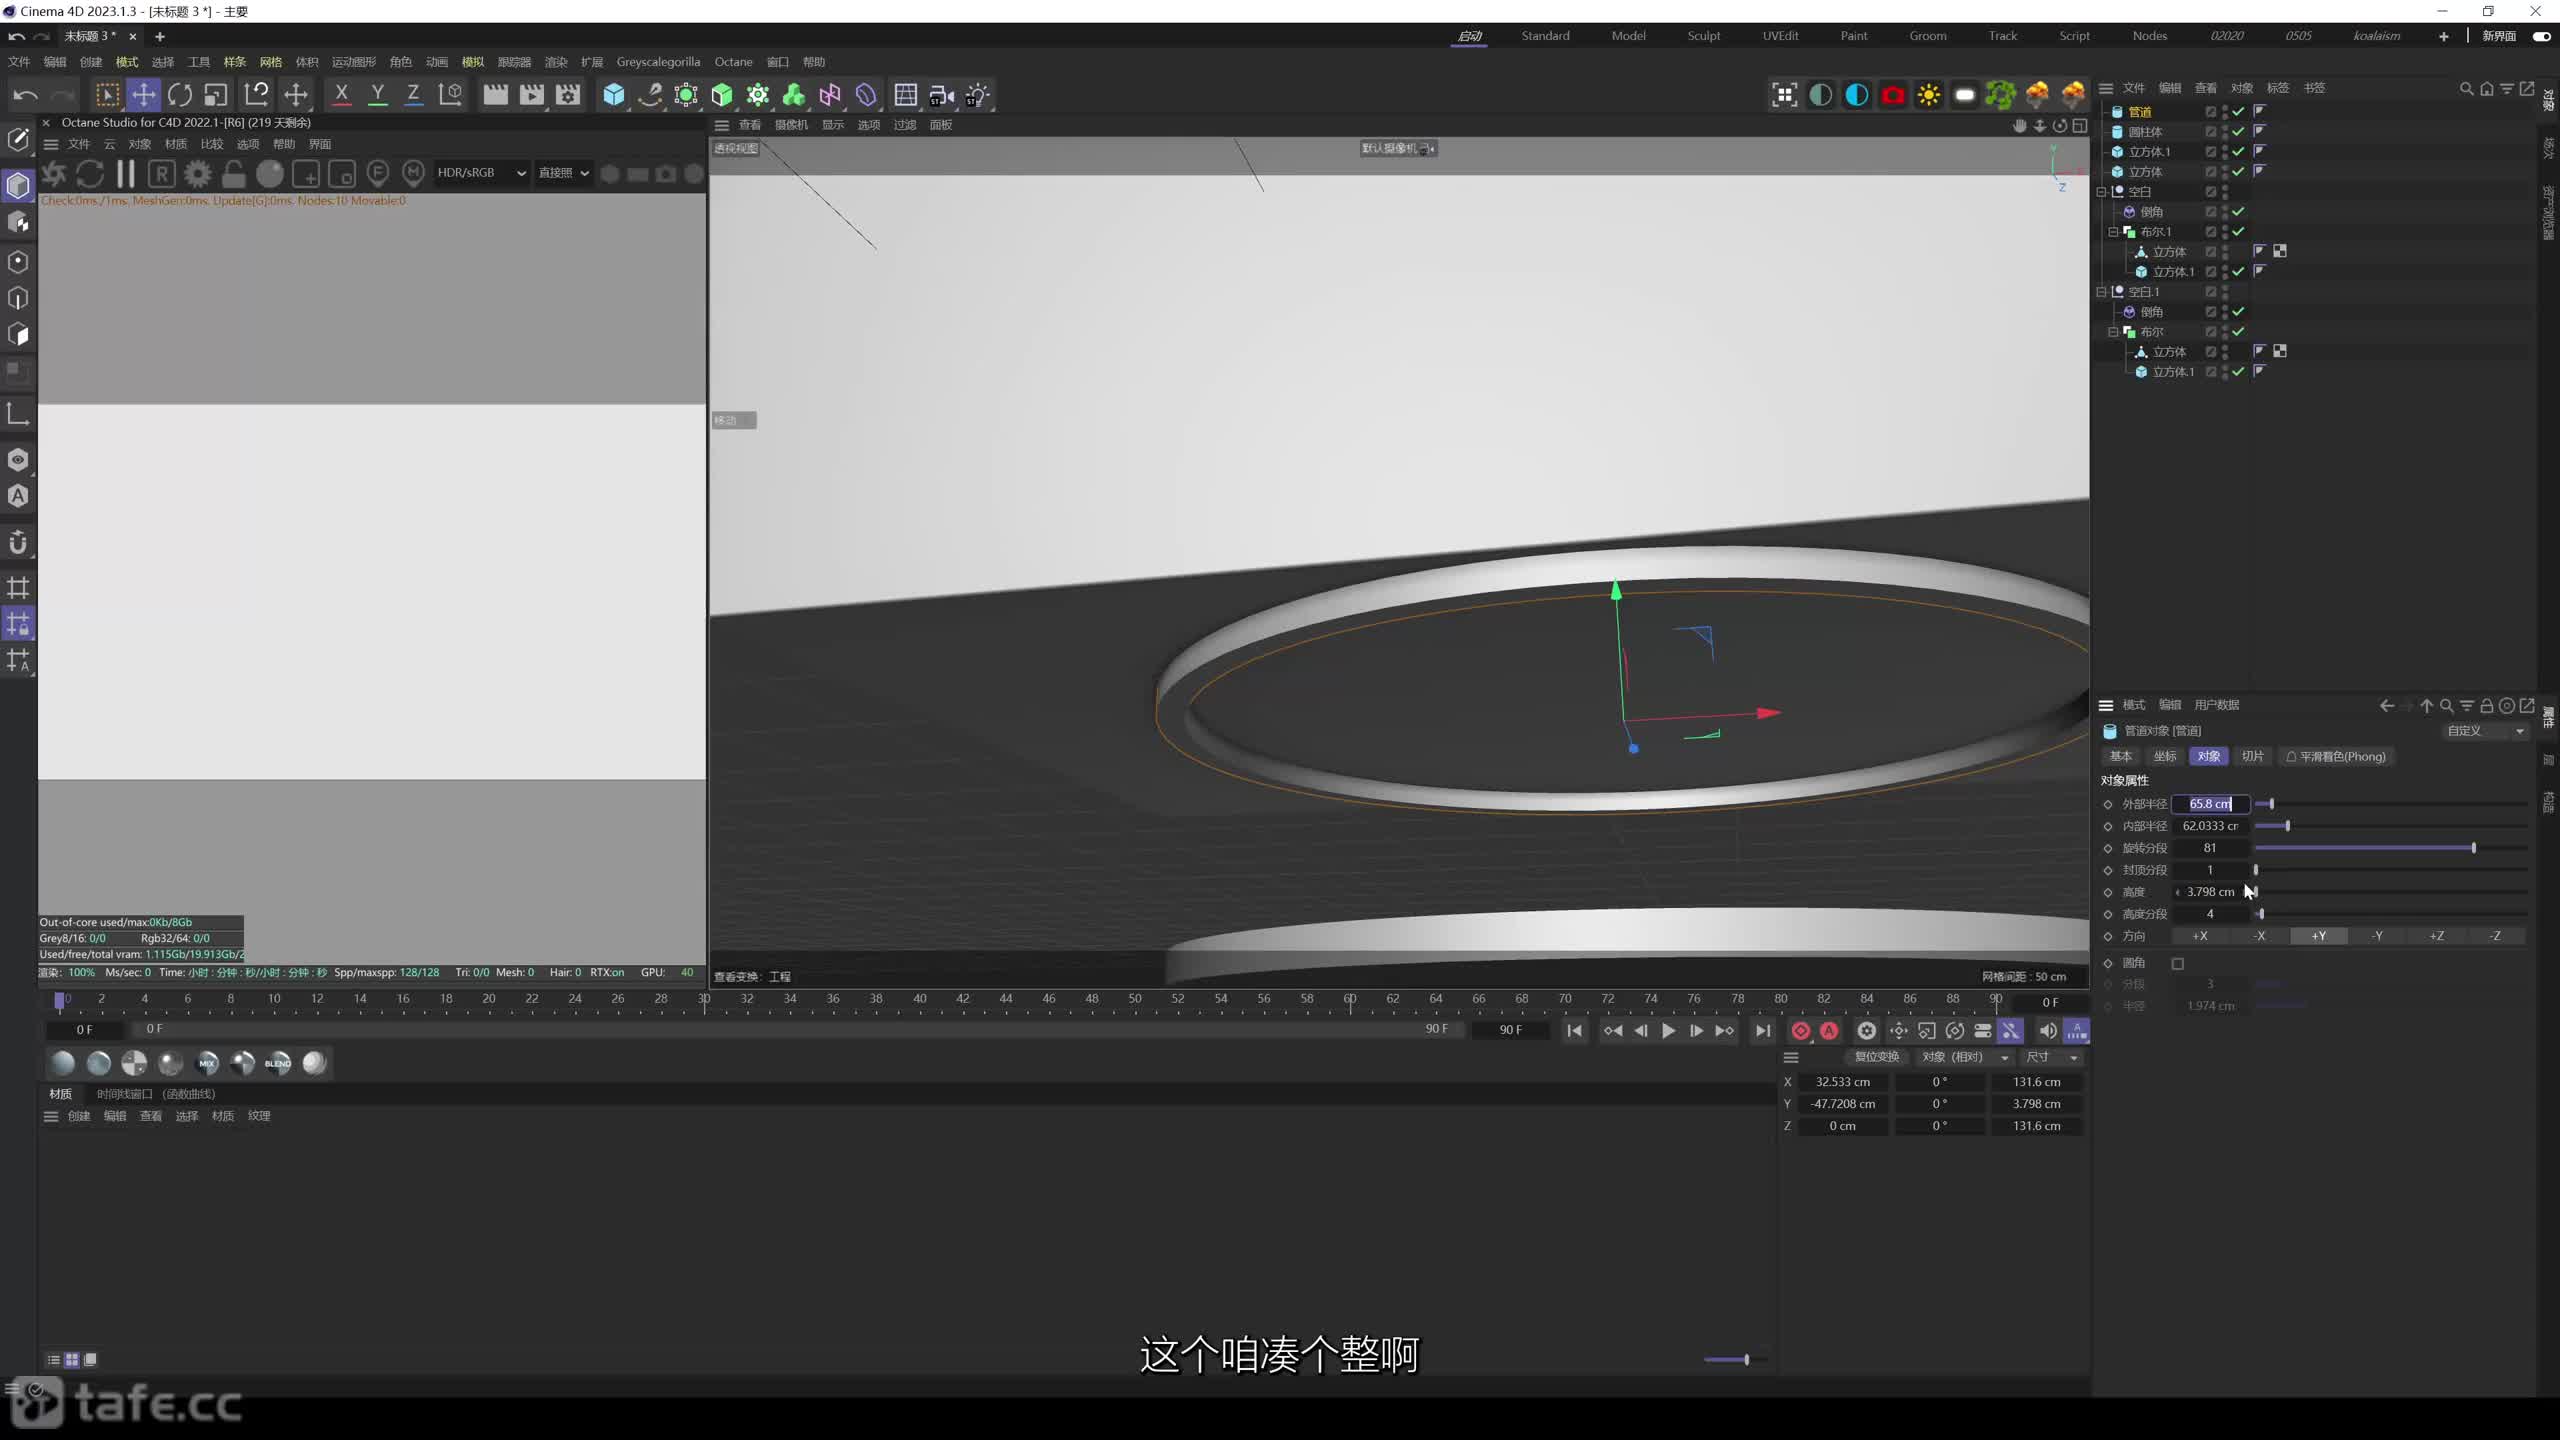This screenshot has height=1440, width=2560.
Task: Collapse the 布尔 boole group
Action: [2114, 331]
